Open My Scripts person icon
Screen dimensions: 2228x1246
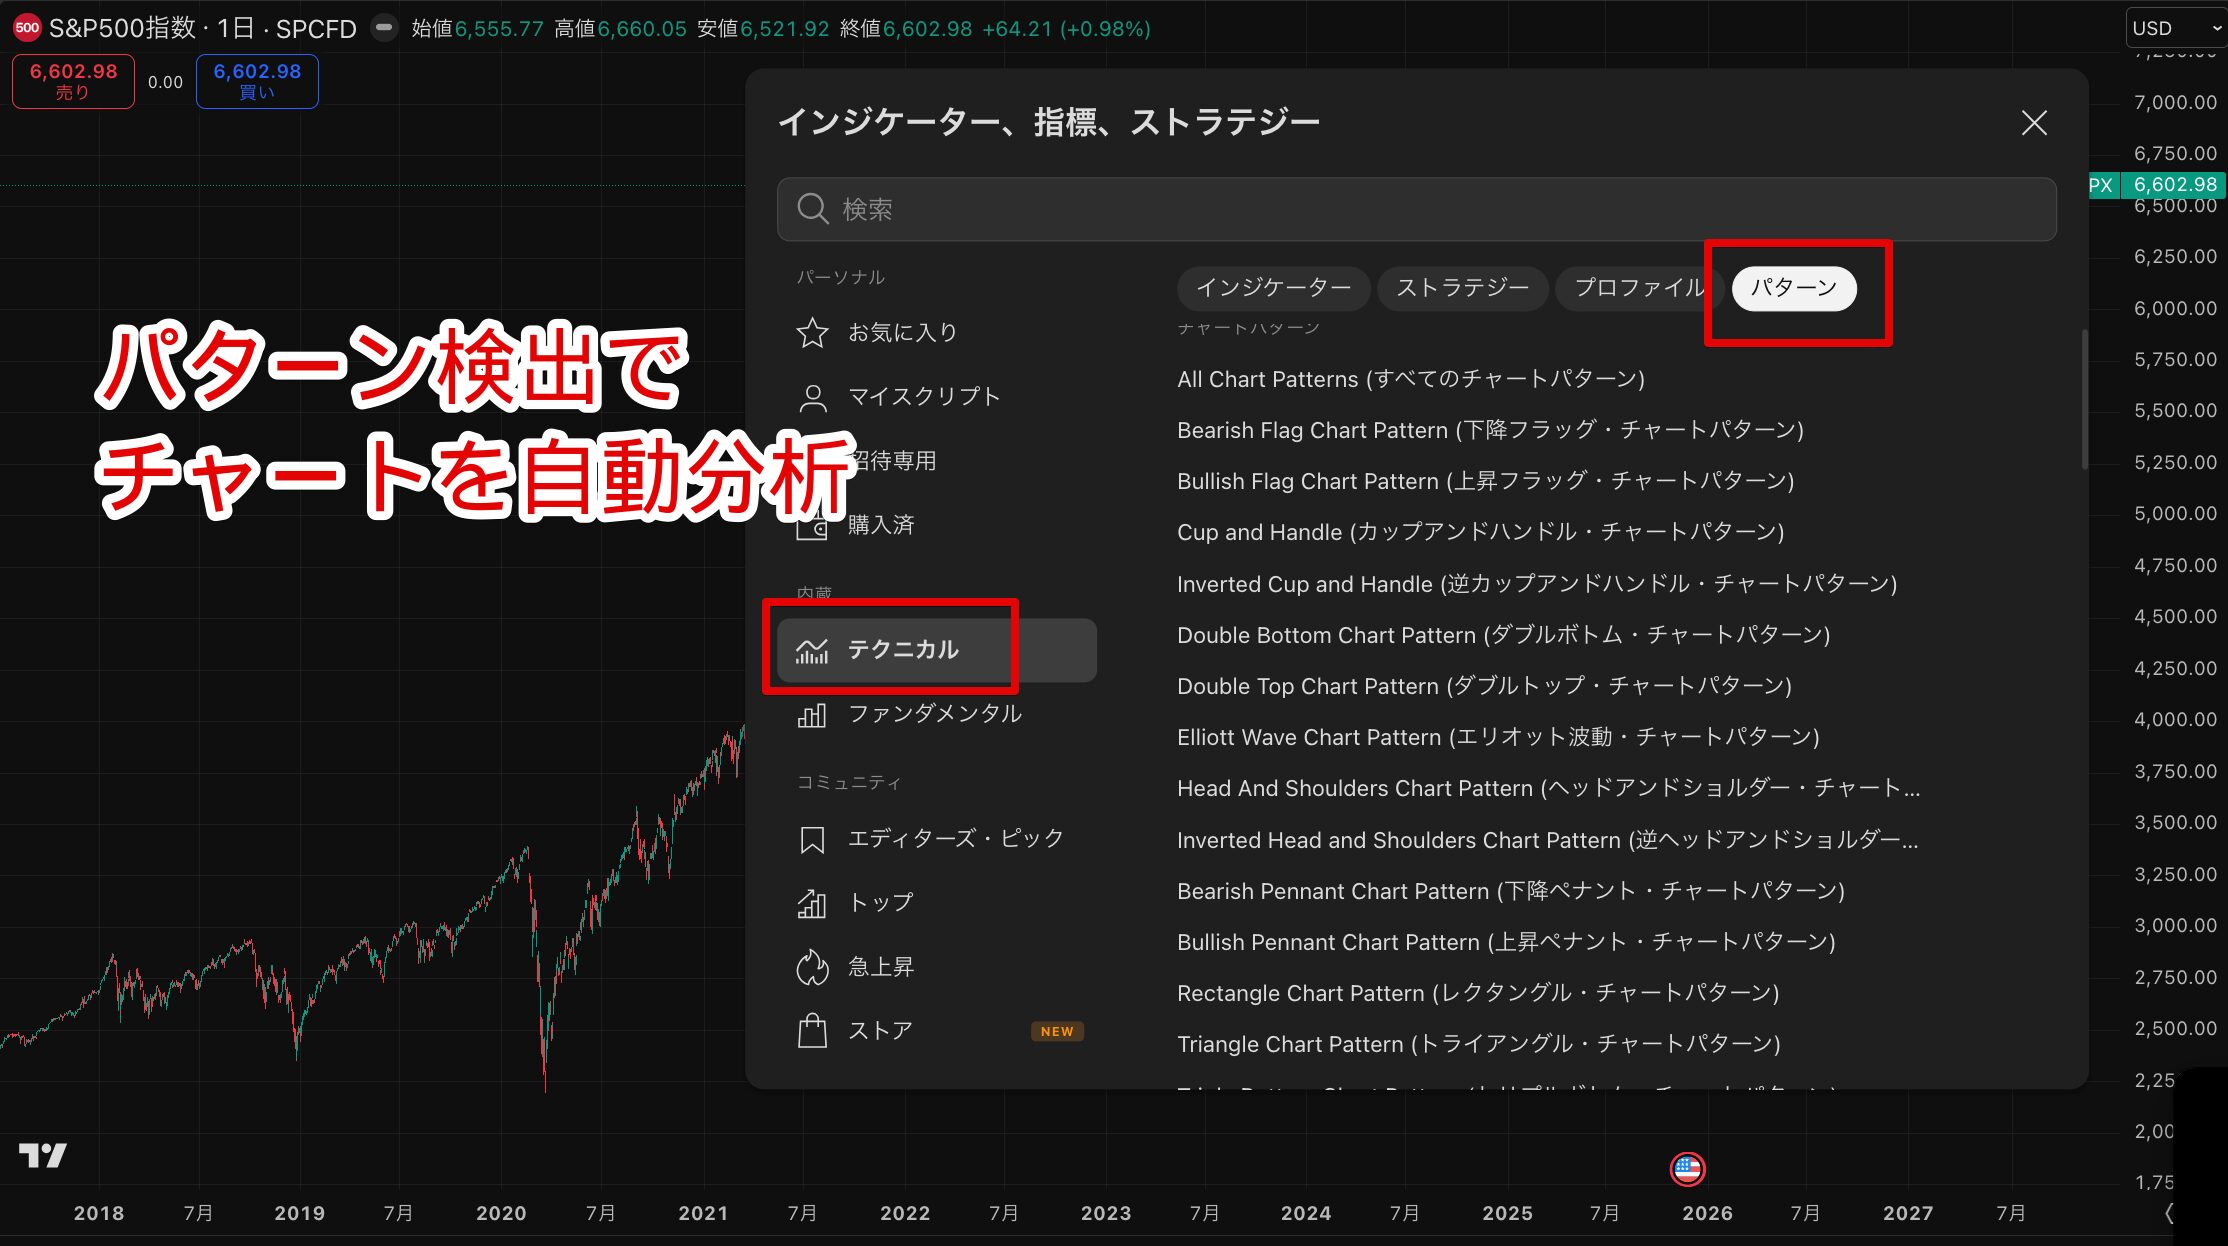[x=812, y=398]
